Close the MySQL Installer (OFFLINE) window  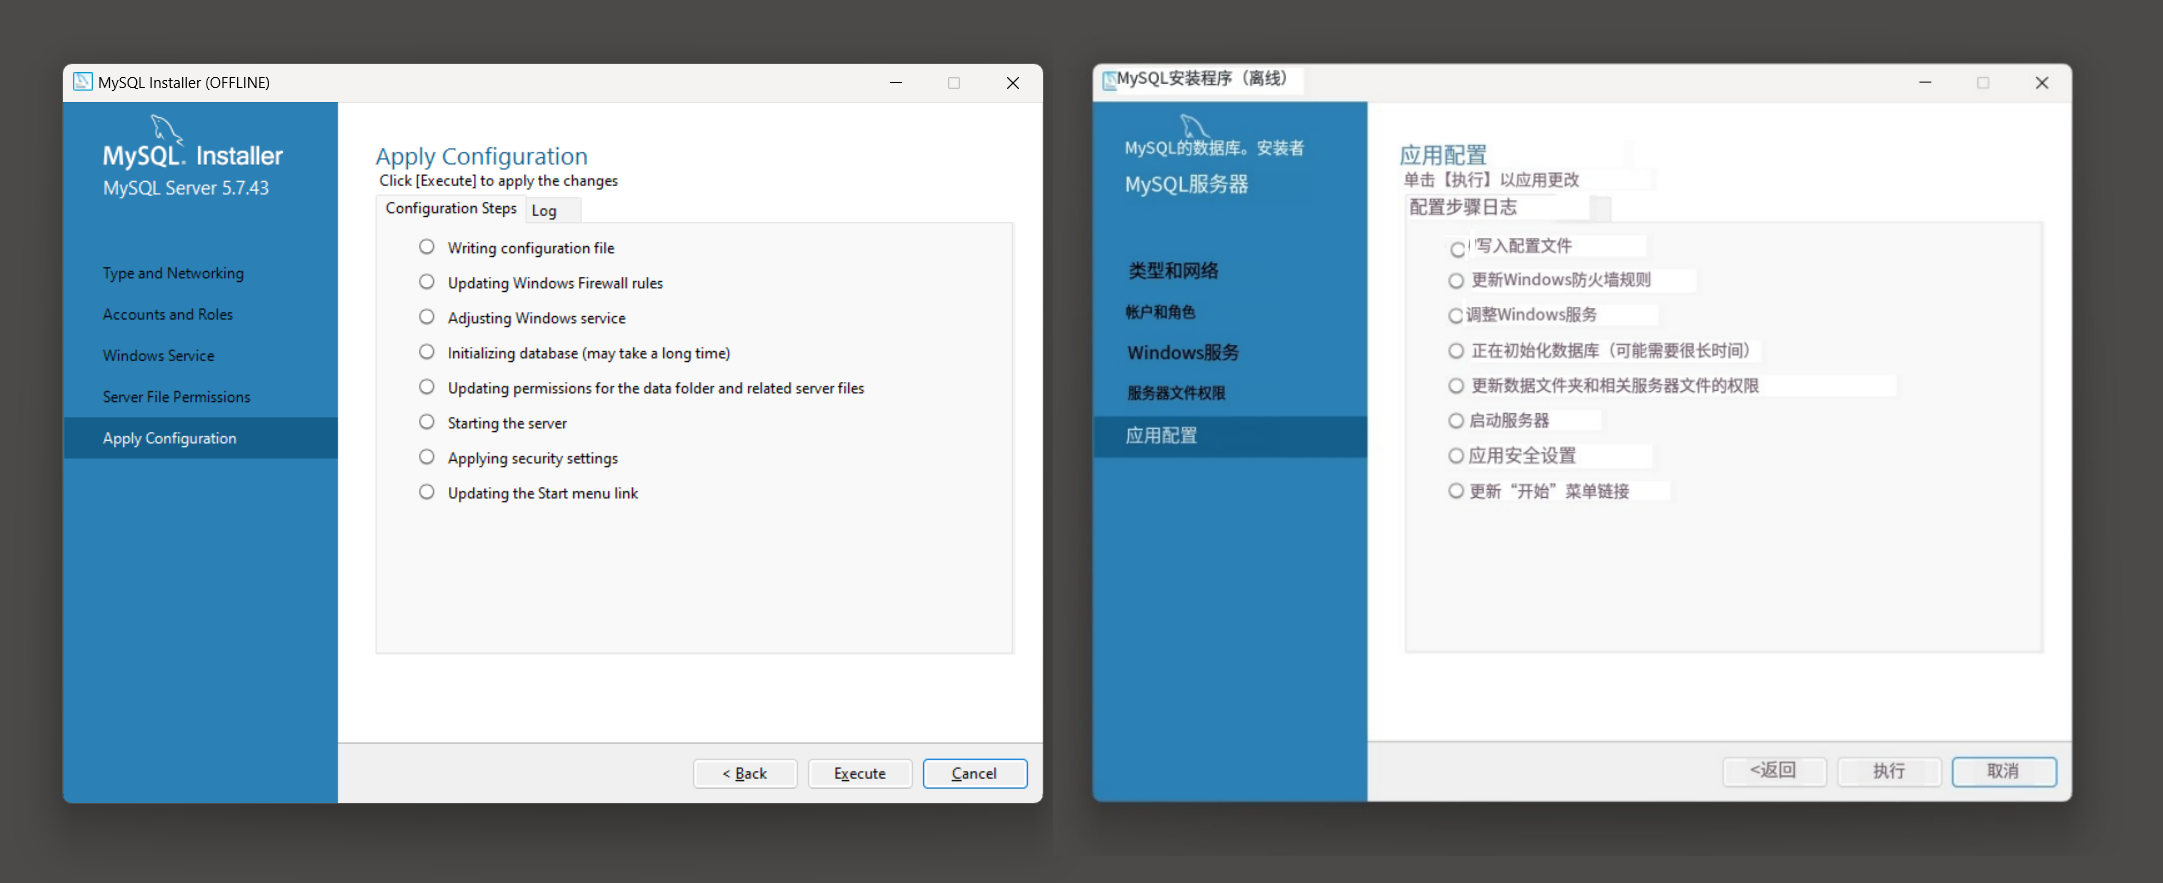pyautogui.click(x=1013, y=83)
